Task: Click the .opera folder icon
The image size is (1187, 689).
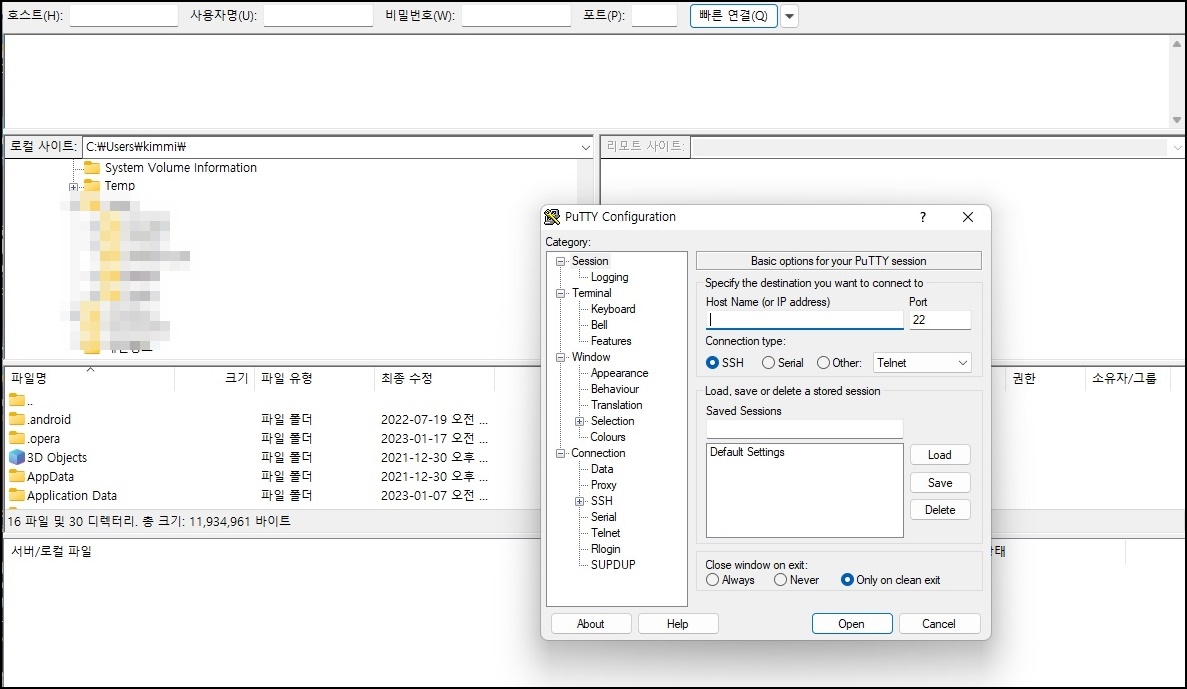Action: (17, 438)
